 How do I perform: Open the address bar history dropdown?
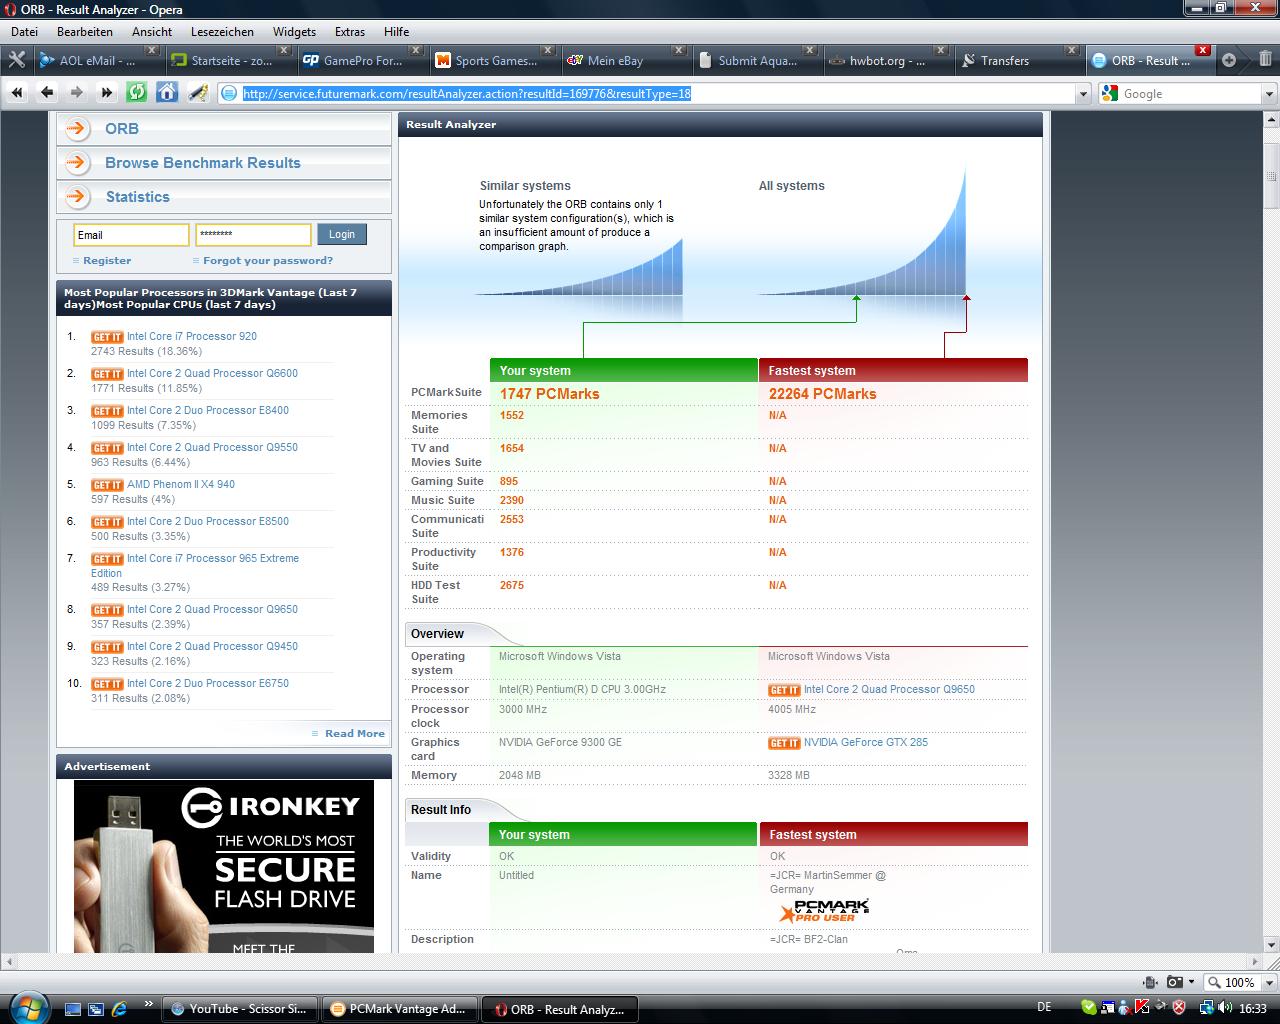(1082, 94)
